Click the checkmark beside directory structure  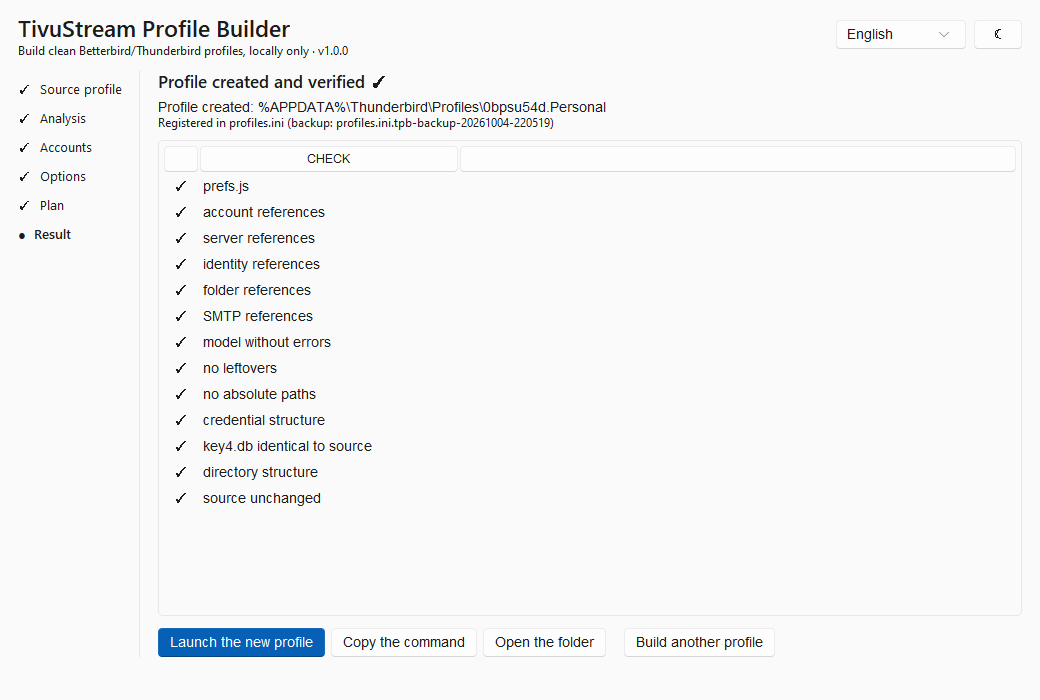pyautogui.click(x=181, y=472)
